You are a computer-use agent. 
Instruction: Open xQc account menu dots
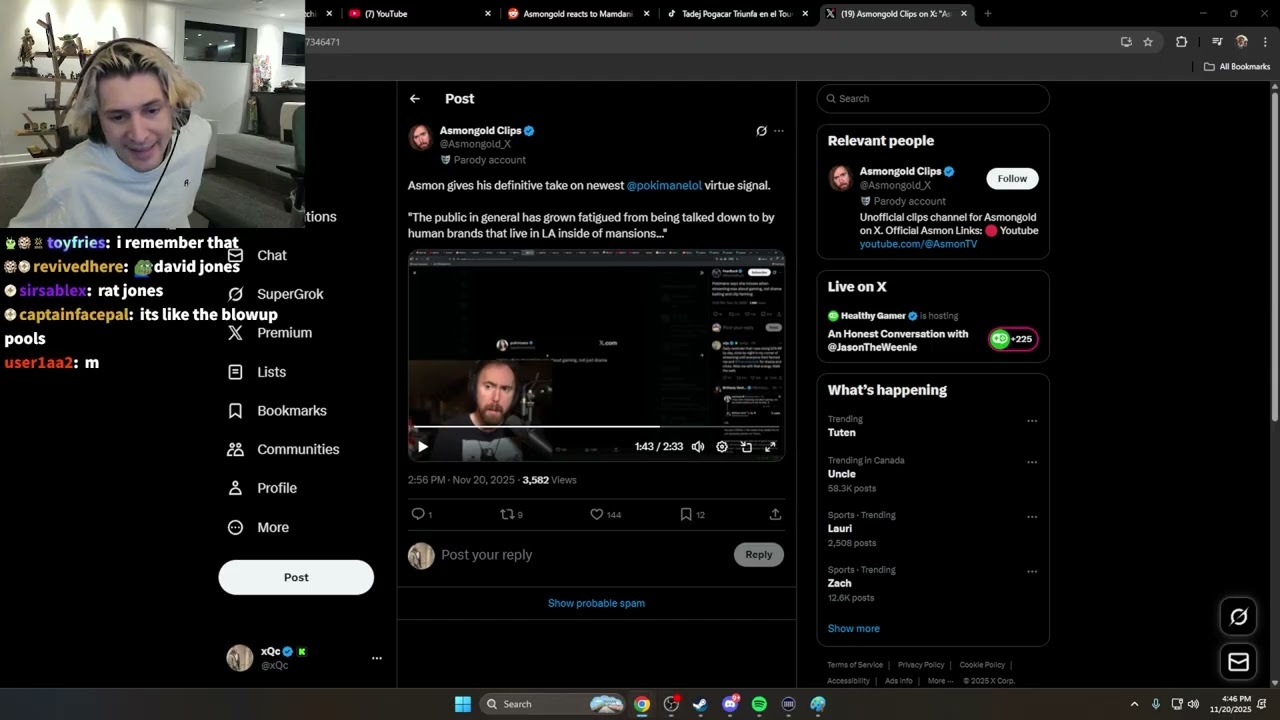click(x=377, y=658)
